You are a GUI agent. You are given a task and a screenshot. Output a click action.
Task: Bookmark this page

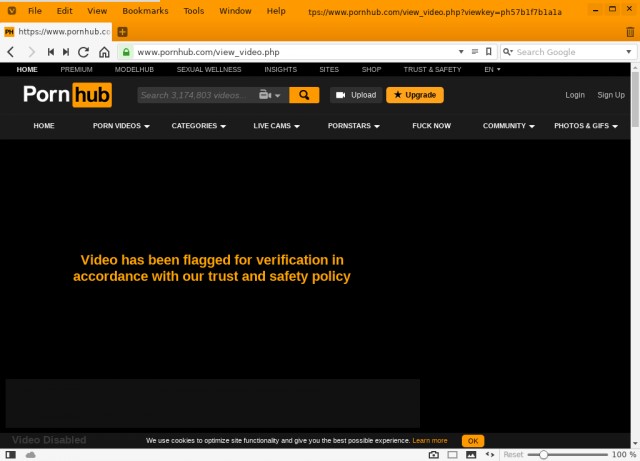[489, 52]
